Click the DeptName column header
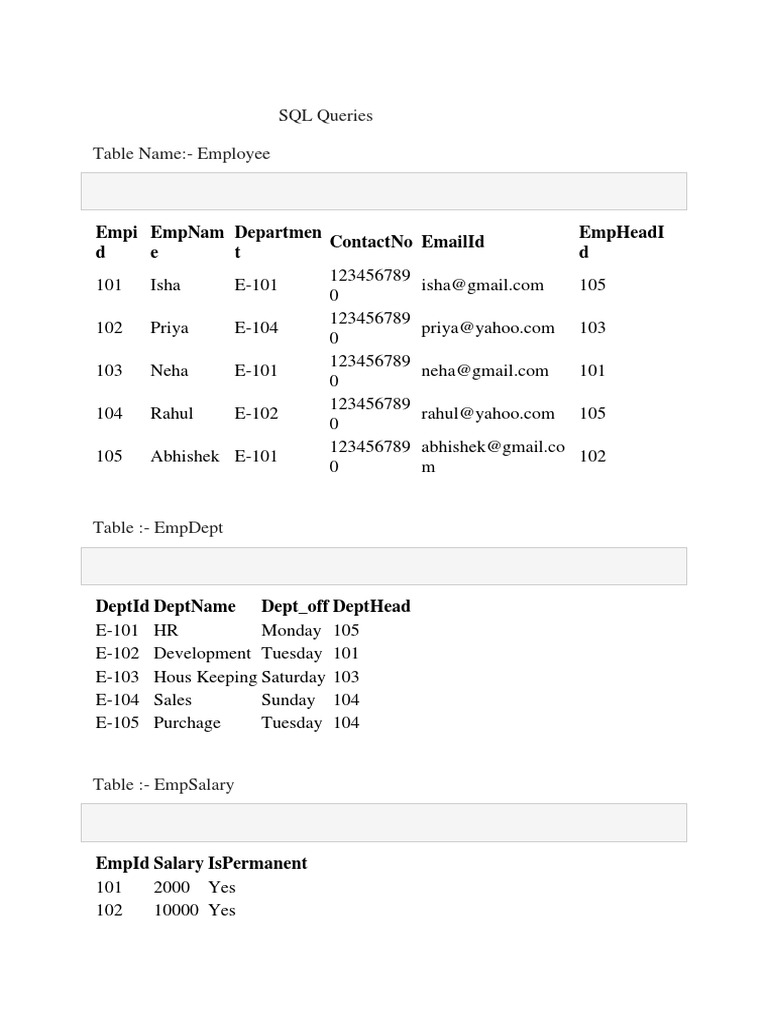768x1024 pixels. point(195,606)
